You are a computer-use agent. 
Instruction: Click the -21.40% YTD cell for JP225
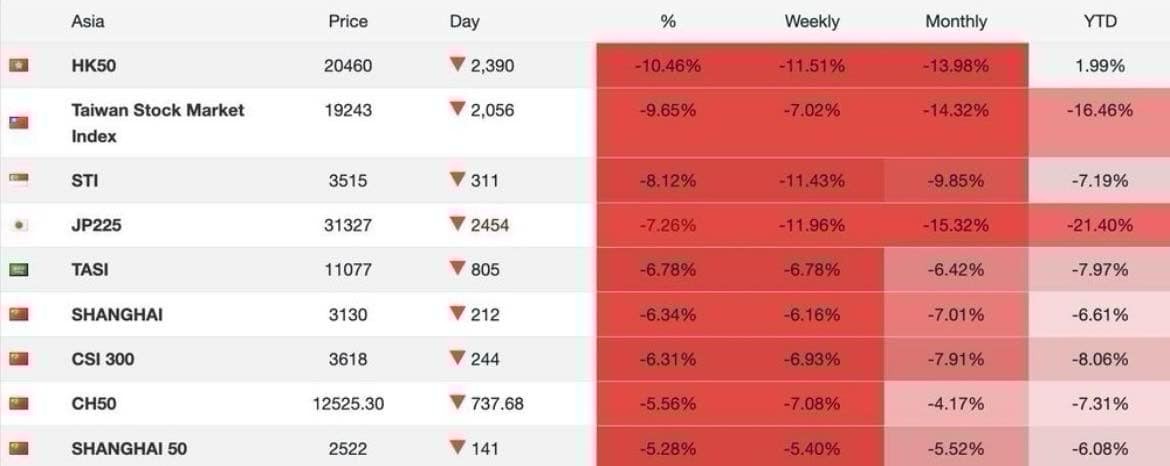(x=1100, y=225)
